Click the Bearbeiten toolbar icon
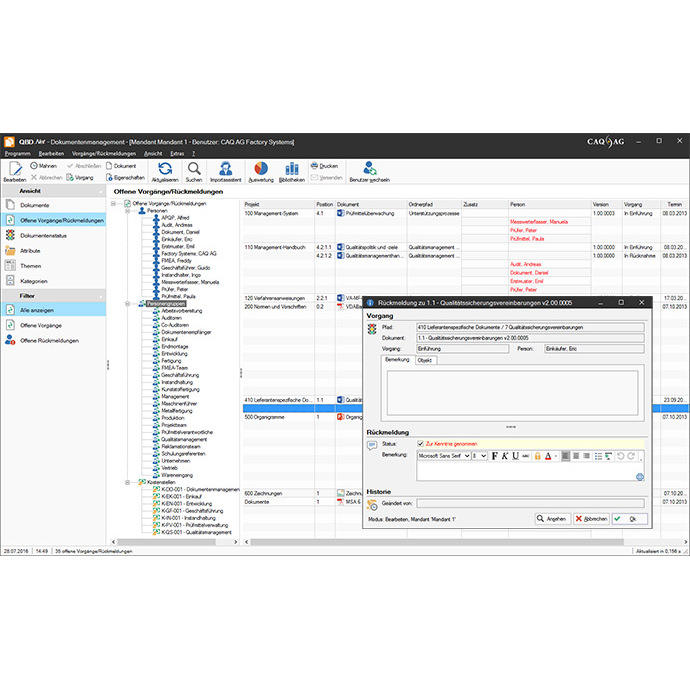Screen dimensions: 690x690 pos(15,172)
